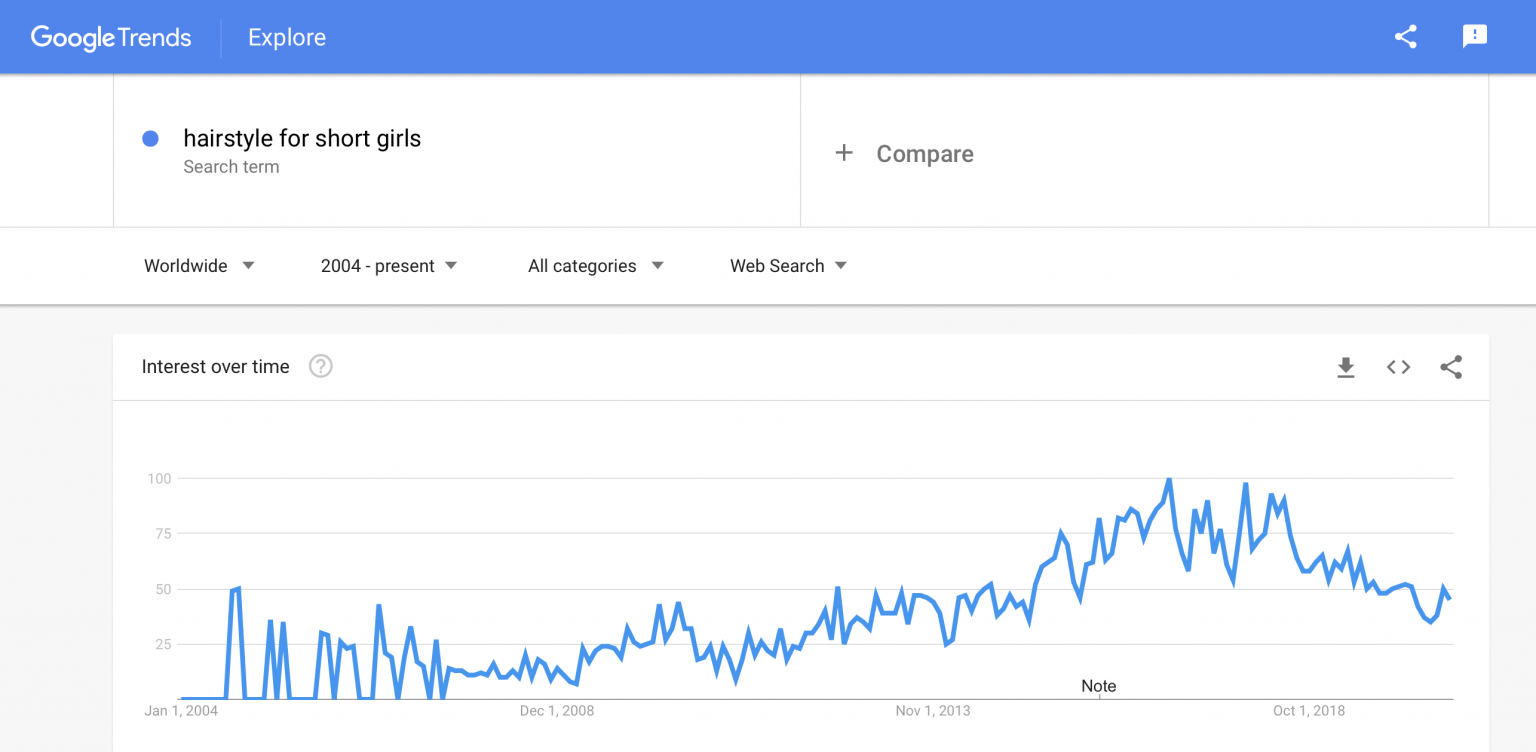Click the Nov 1, 2013 axis label
1536x752 pixels.
(x=932, y=711)
